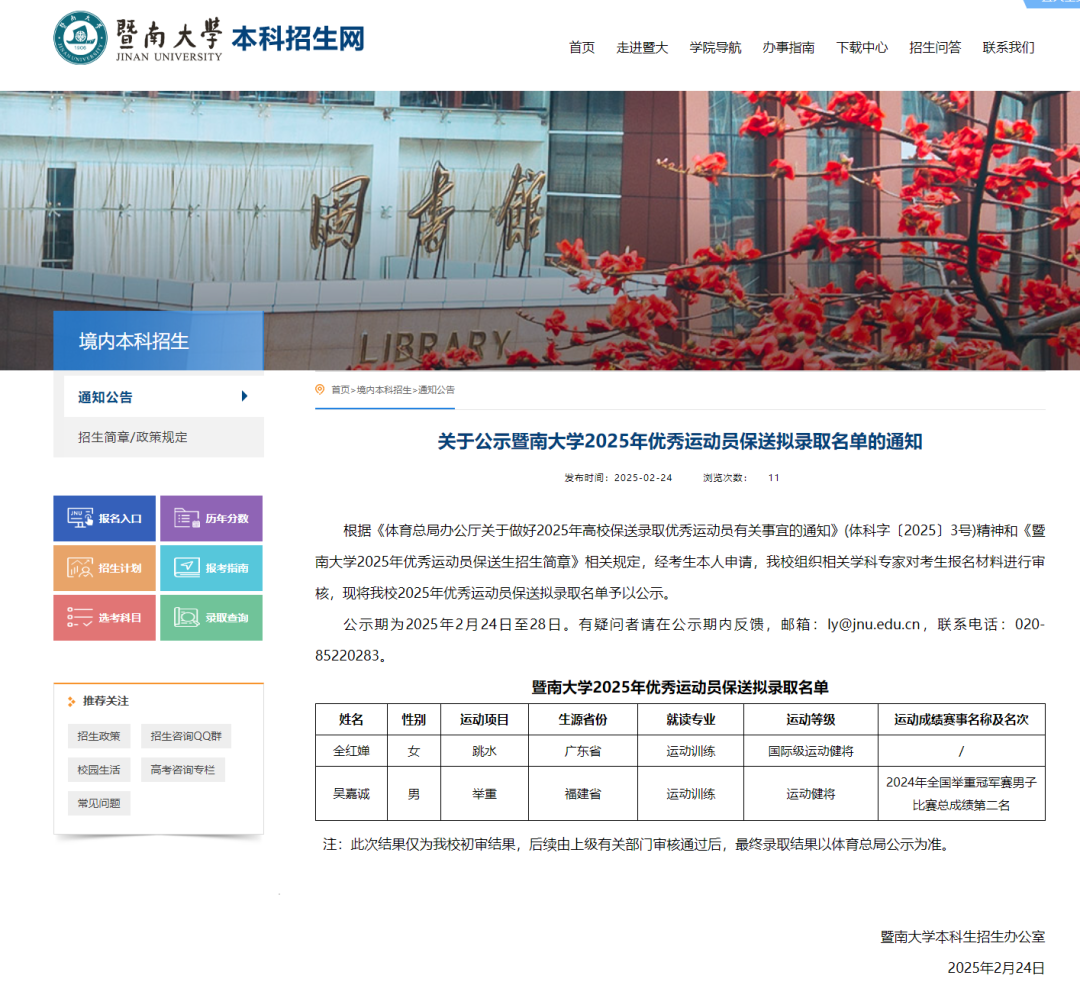The height and width of the screenshot is (982, 1080).
Task: Select 通知公告 in the sidebar menu
Action: pyautogui.click(x=163, y=397)
